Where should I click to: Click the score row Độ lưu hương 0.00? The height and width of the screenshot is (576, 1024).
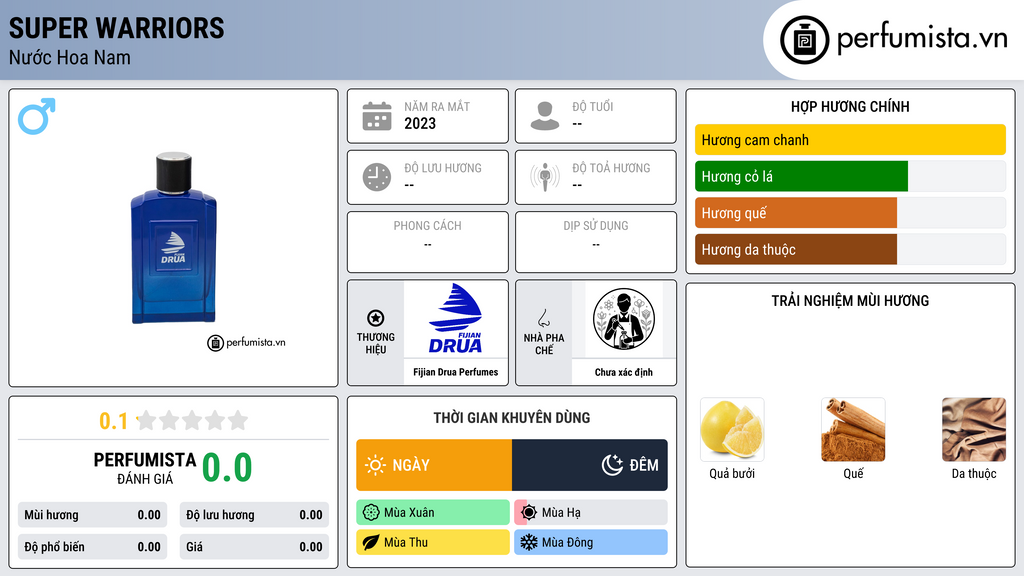[254, 515]
